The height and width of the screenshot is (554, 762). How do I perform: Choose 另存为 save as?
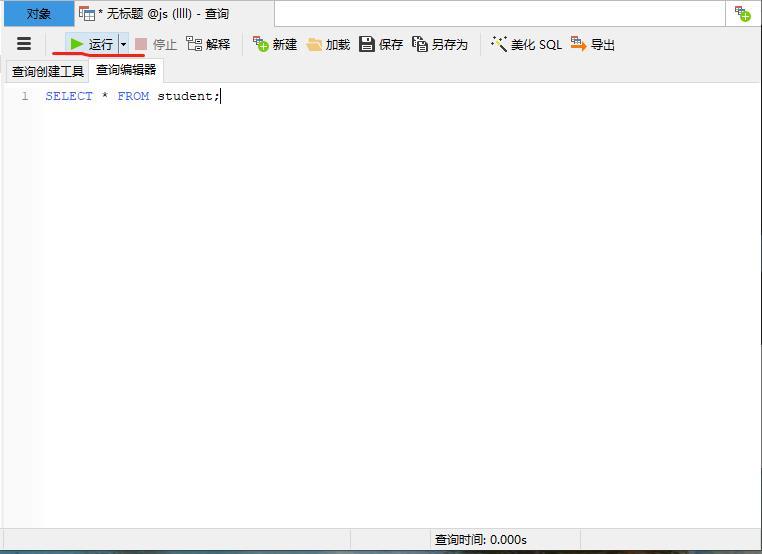coord(440,44)
